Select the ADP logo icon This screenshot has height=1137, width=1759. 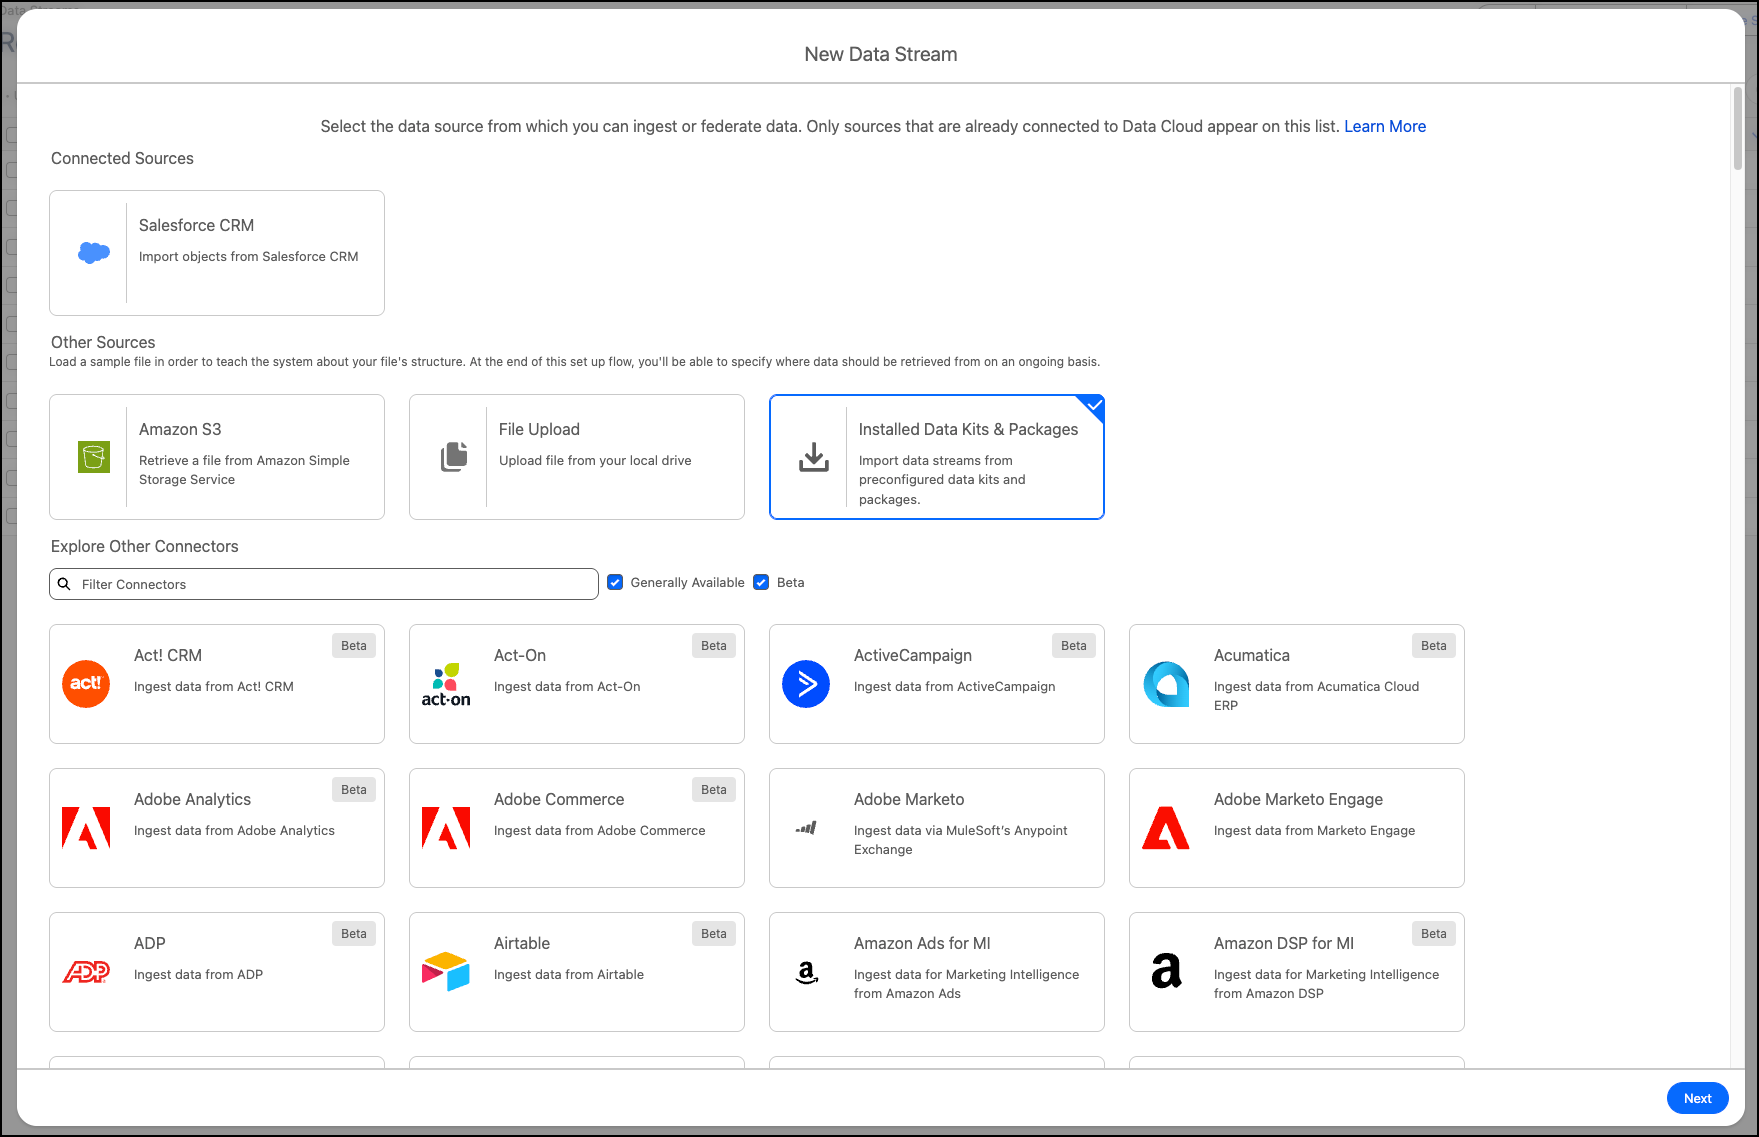click(86, 972)
